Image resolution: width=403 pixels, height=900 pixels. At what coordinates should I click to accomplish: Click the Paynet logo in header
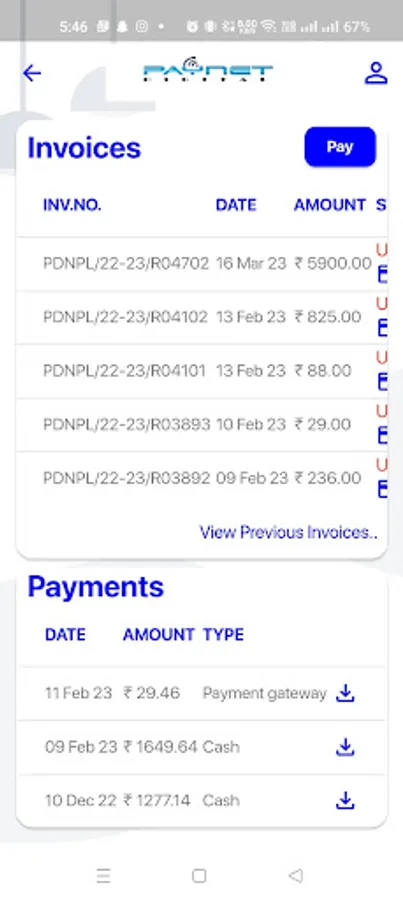(208, 71)
